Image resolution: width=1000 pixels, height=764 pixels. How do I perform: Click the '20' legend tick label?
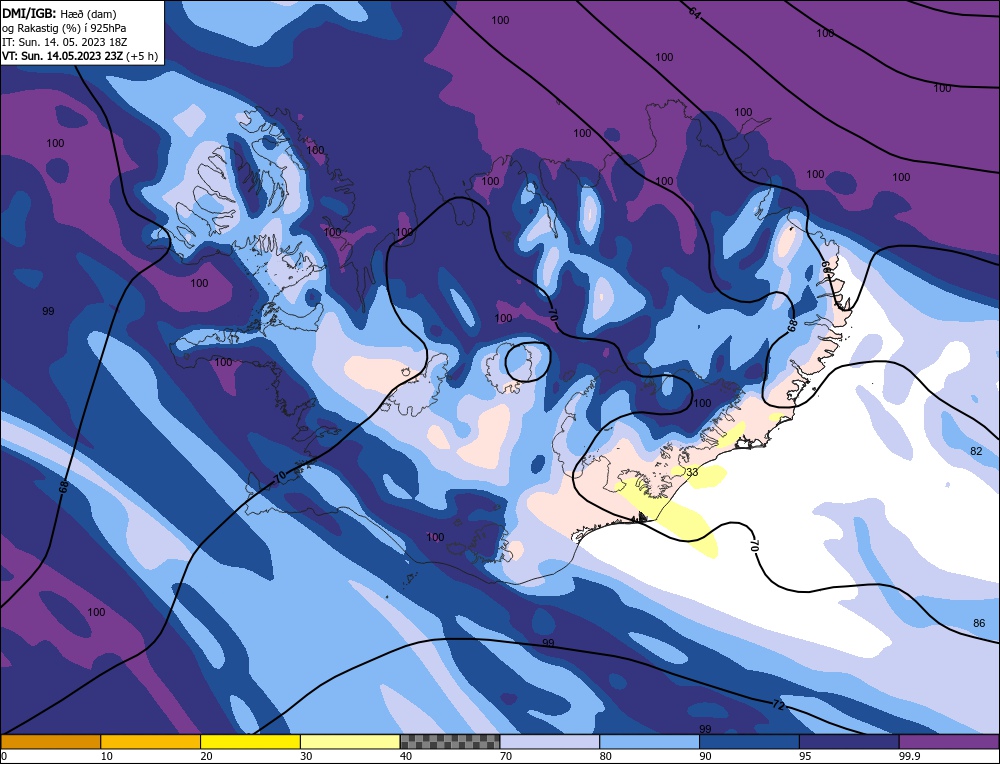coord(207,756)
